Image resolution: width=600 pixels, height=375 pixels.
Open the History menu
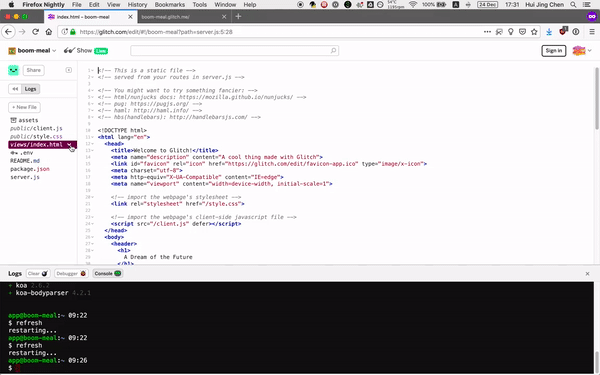click(x=137, y=5)
